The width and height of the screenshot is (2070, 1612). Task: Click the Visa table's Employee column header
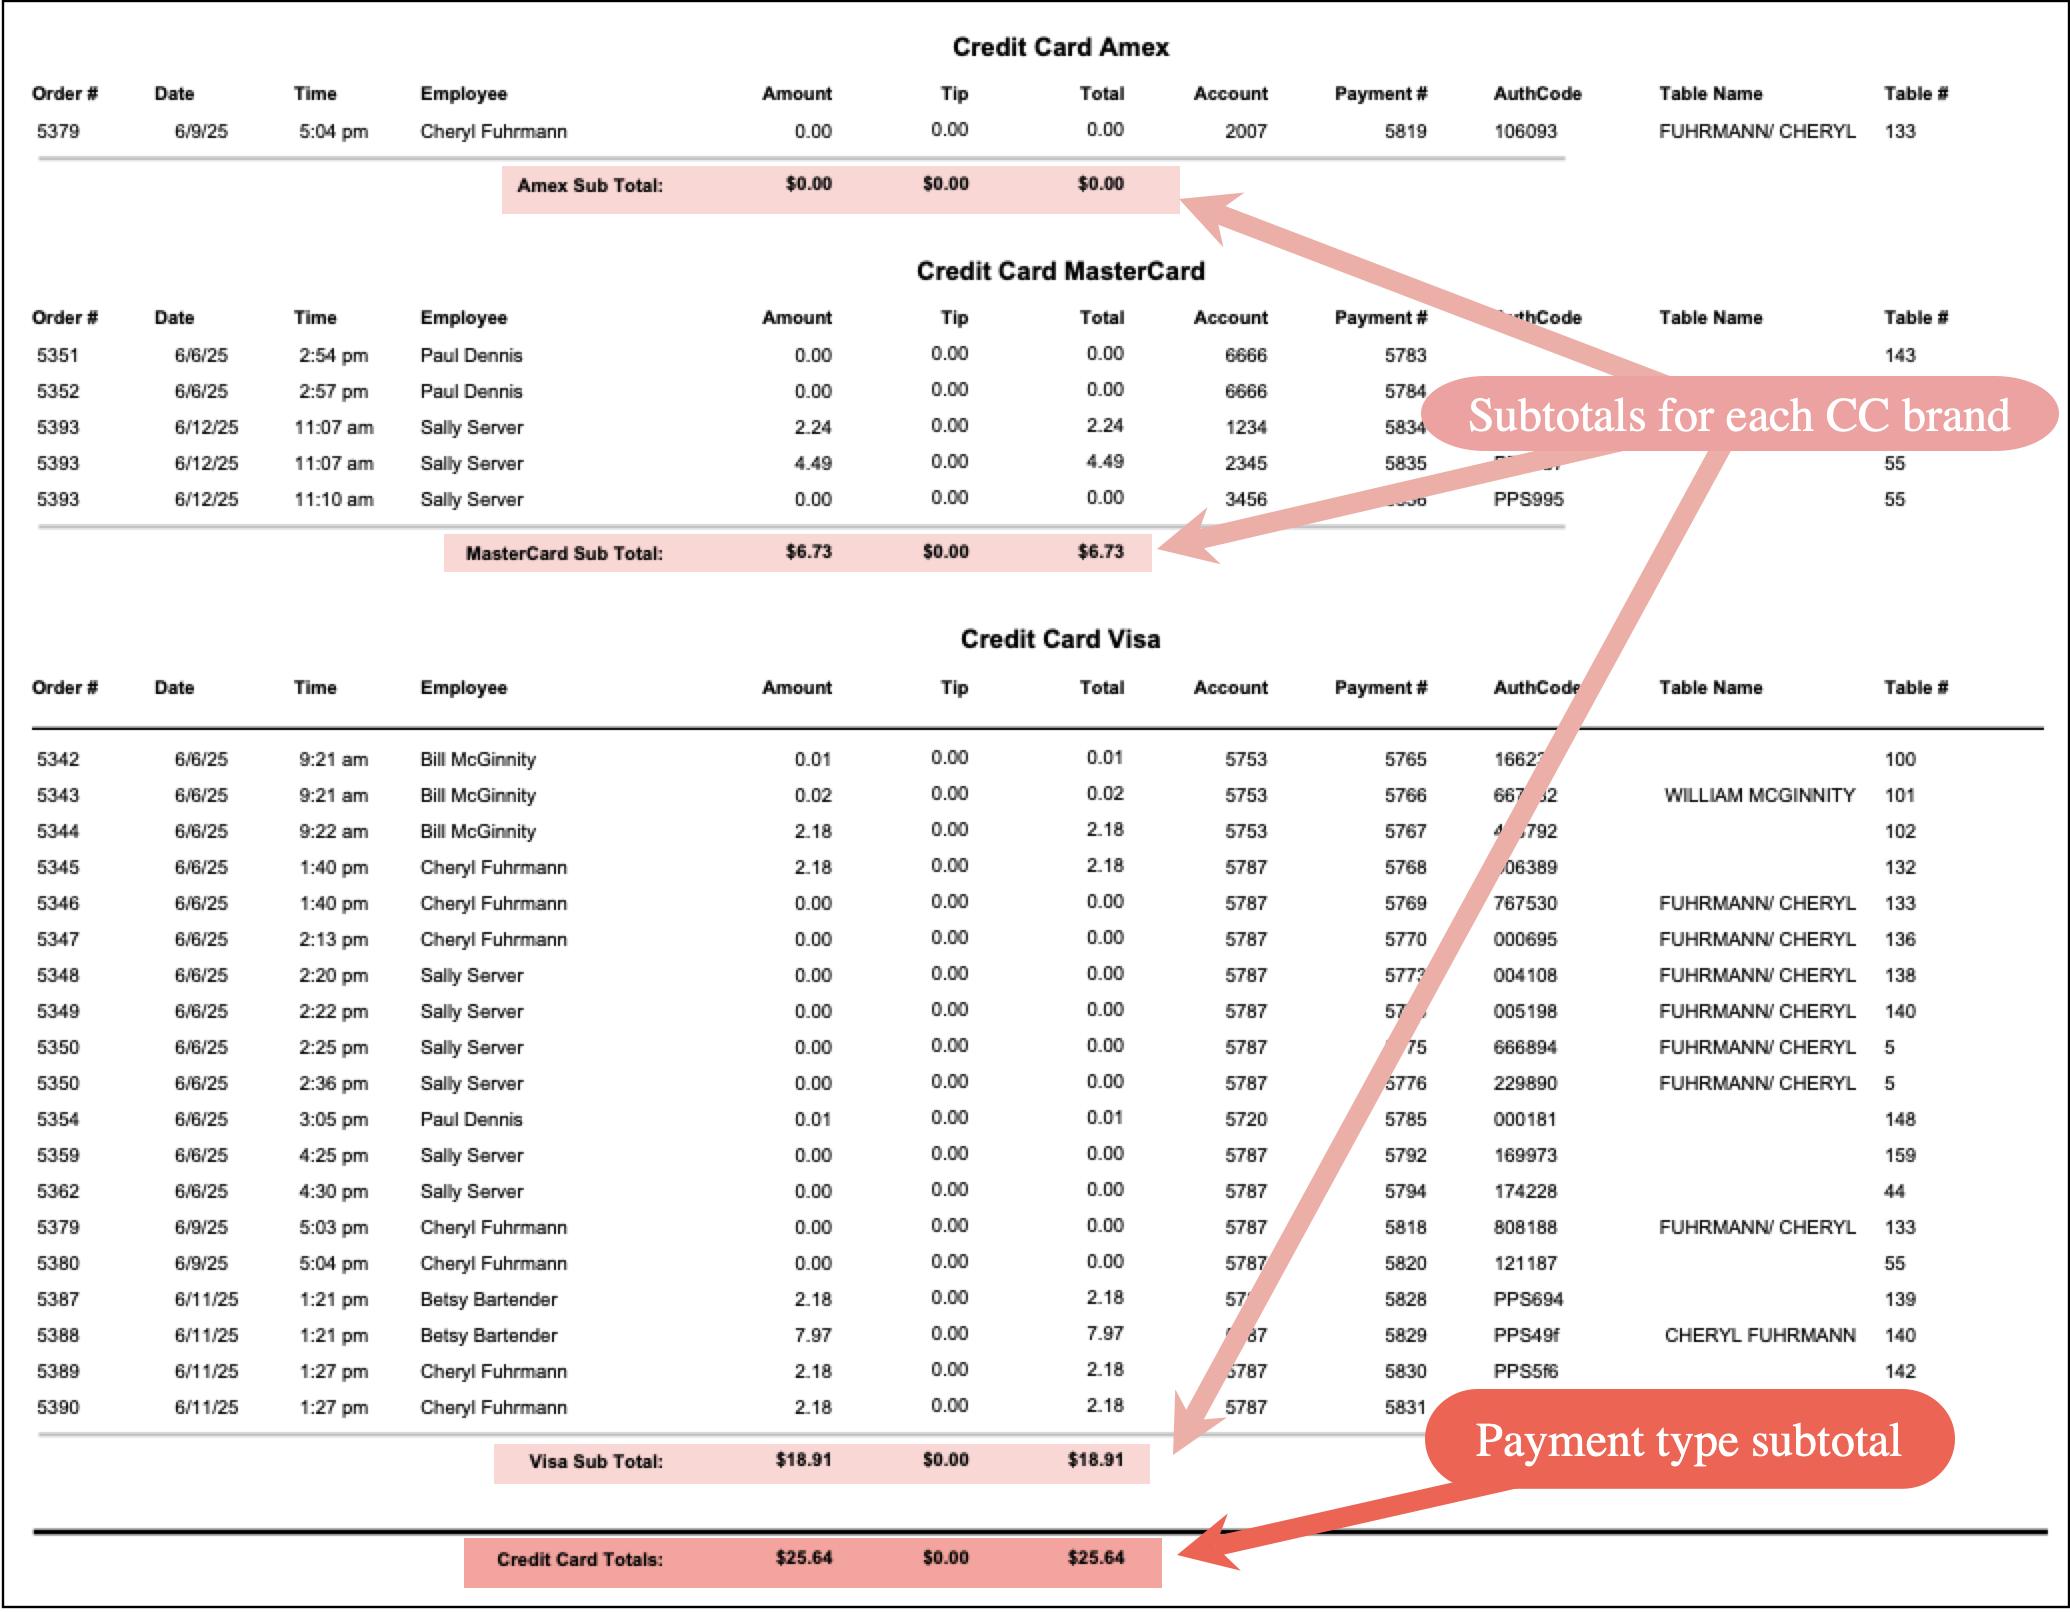(x=463, y=687)
